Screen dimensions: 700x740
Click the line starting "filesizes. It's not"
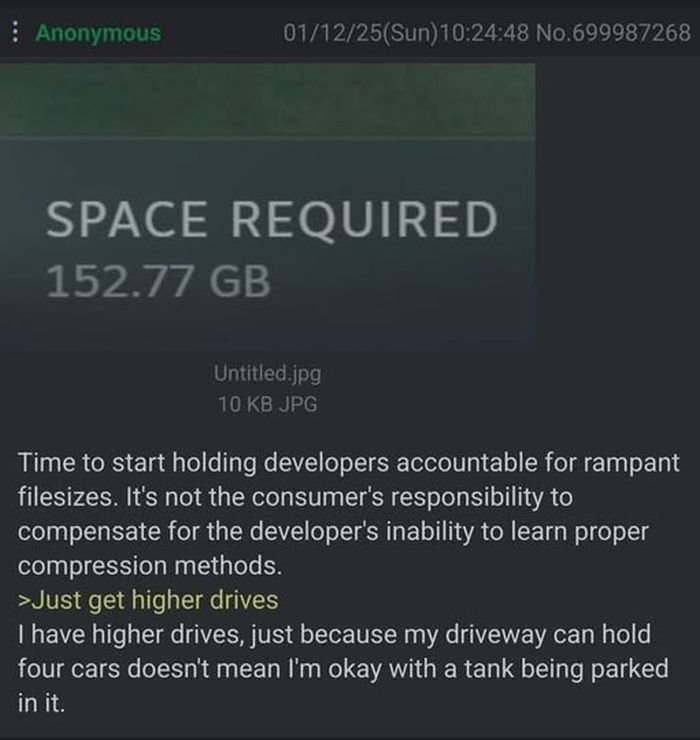[x=295, y=497]
